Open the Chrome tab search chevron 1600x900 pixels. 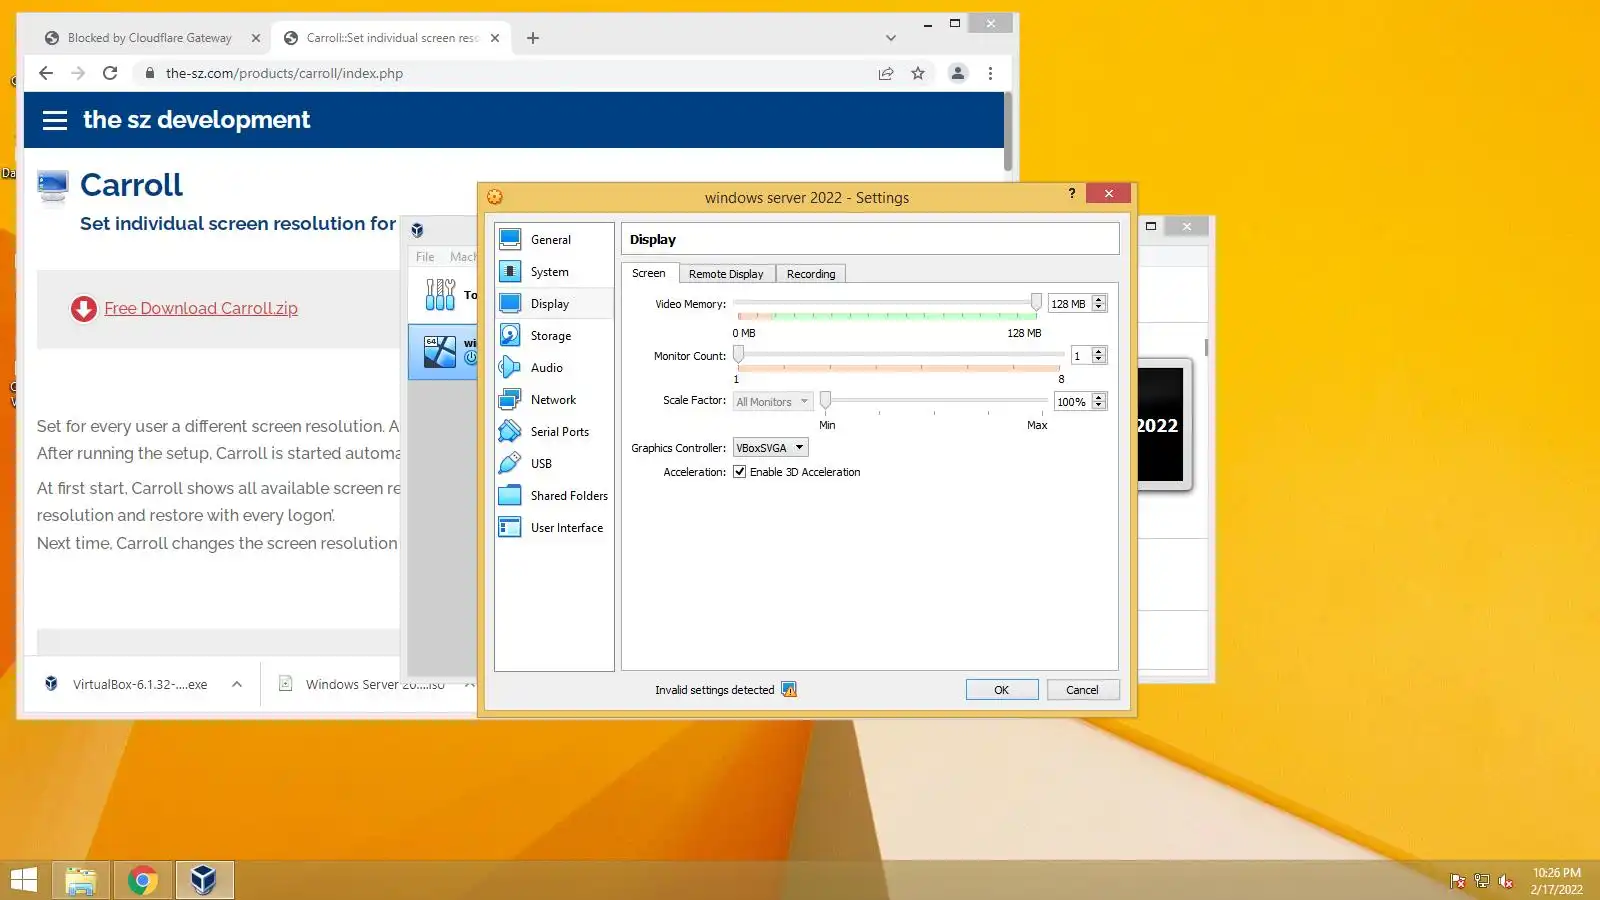891,38
